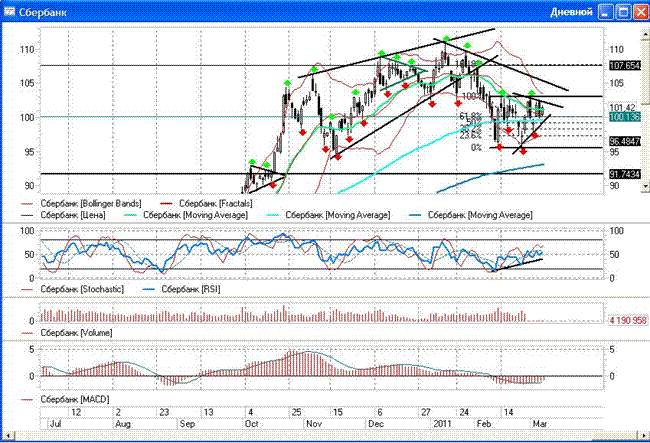Click the 91.7434 price level label
The image size is (650, 443).
point(625,174)
